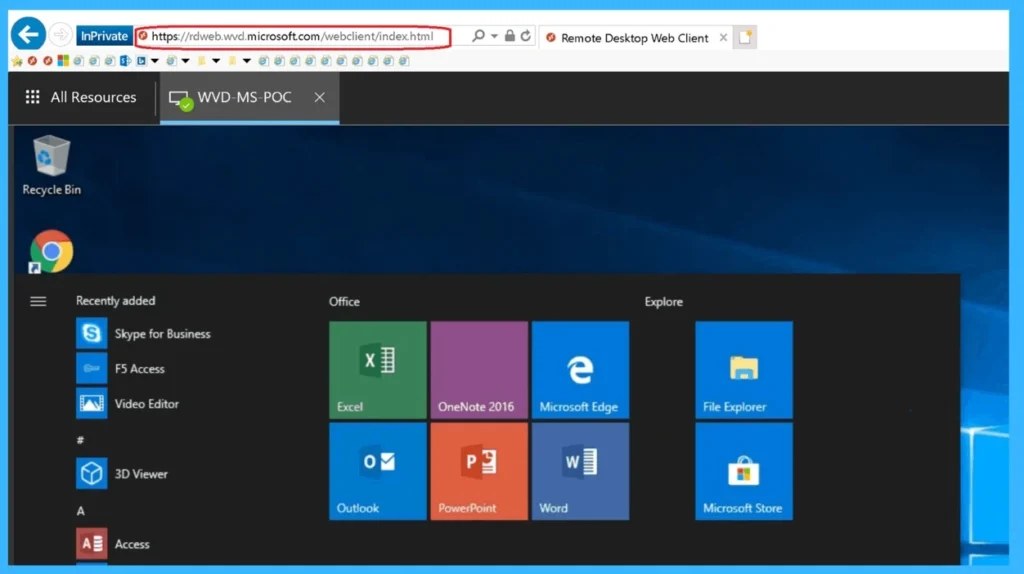Expand the Start menu hamburger button
Viewport: 1024px width, 574px height.
click(38, 301)
